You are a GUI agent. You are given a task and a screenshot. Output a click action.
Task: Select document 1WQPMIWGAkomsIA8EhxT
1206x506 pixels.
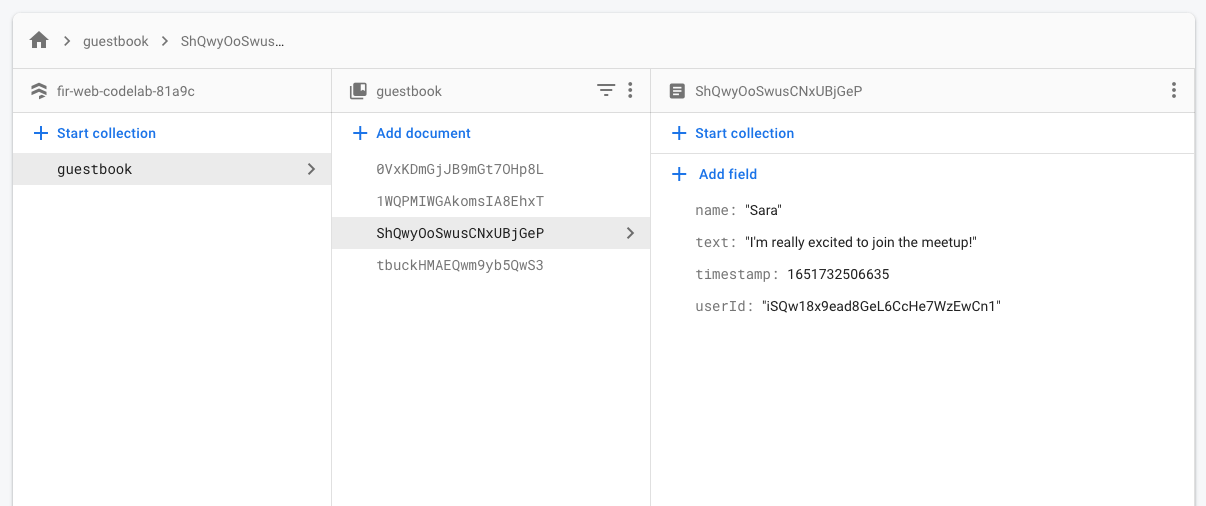[460, 201]
